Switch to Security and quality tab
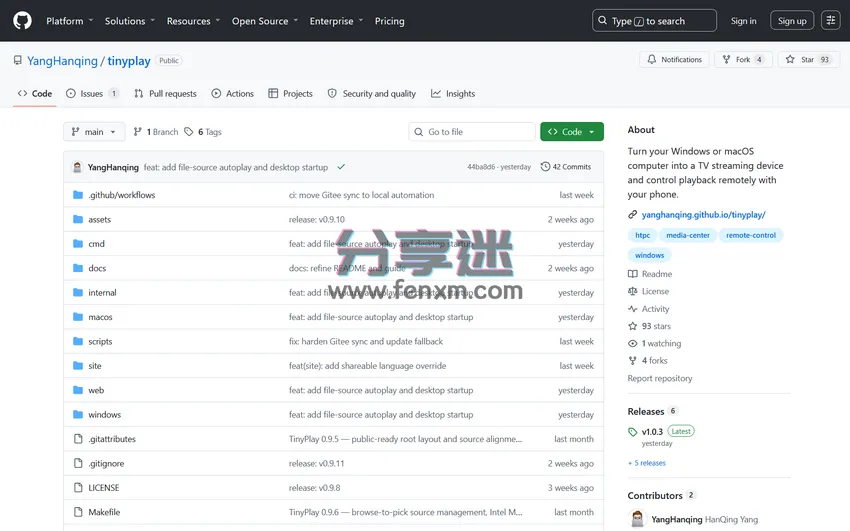 (x=372, y=93)
